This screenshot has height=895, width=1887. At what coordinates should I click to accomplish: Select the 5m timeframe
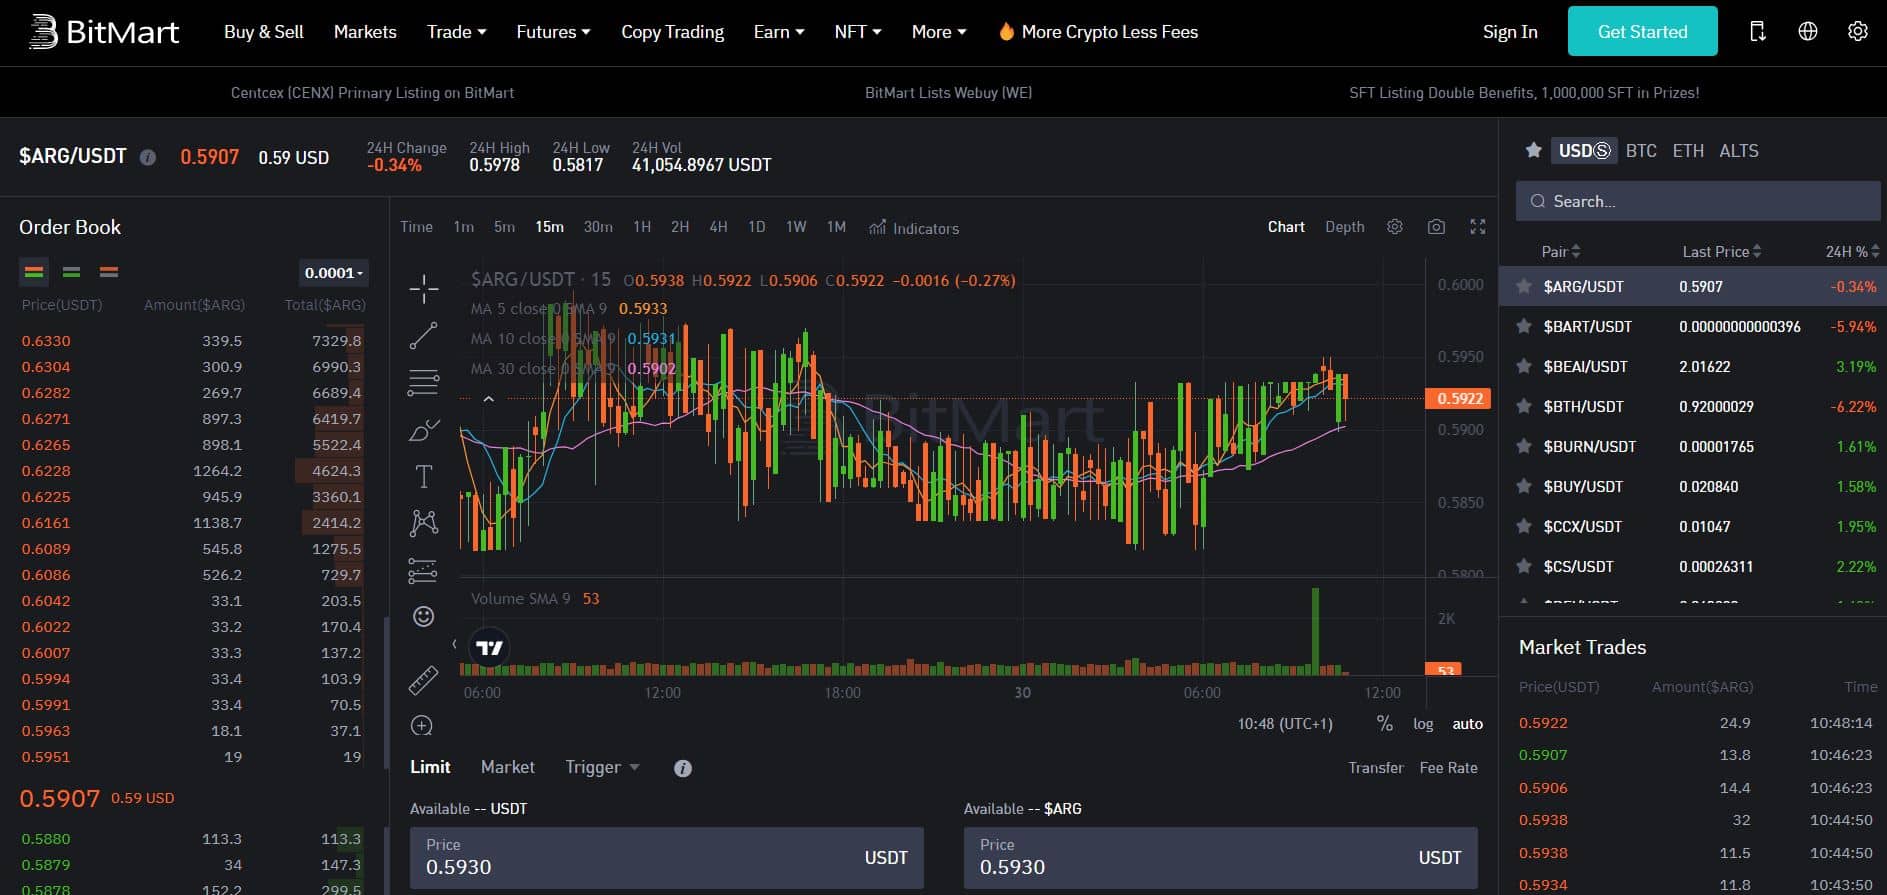click(x=504, y=227)
